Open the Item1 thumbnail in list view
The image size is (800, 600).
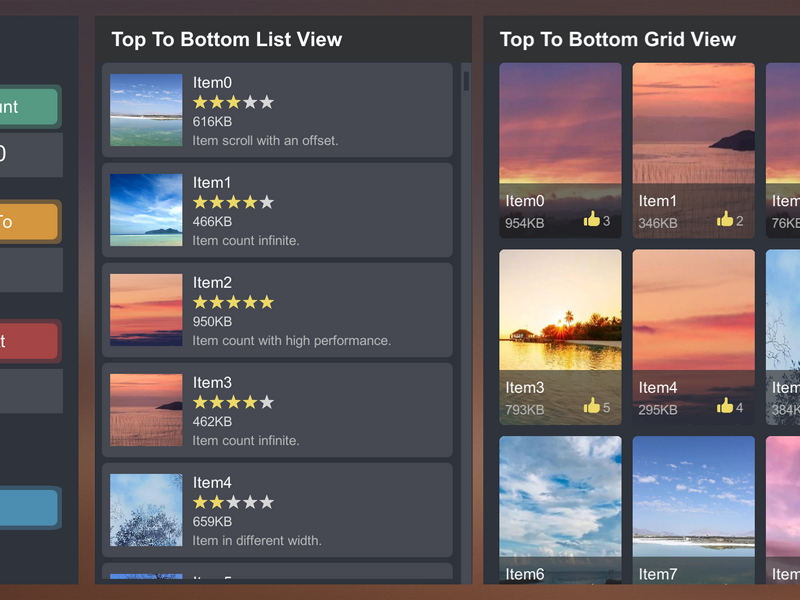[x=146, y=210]
